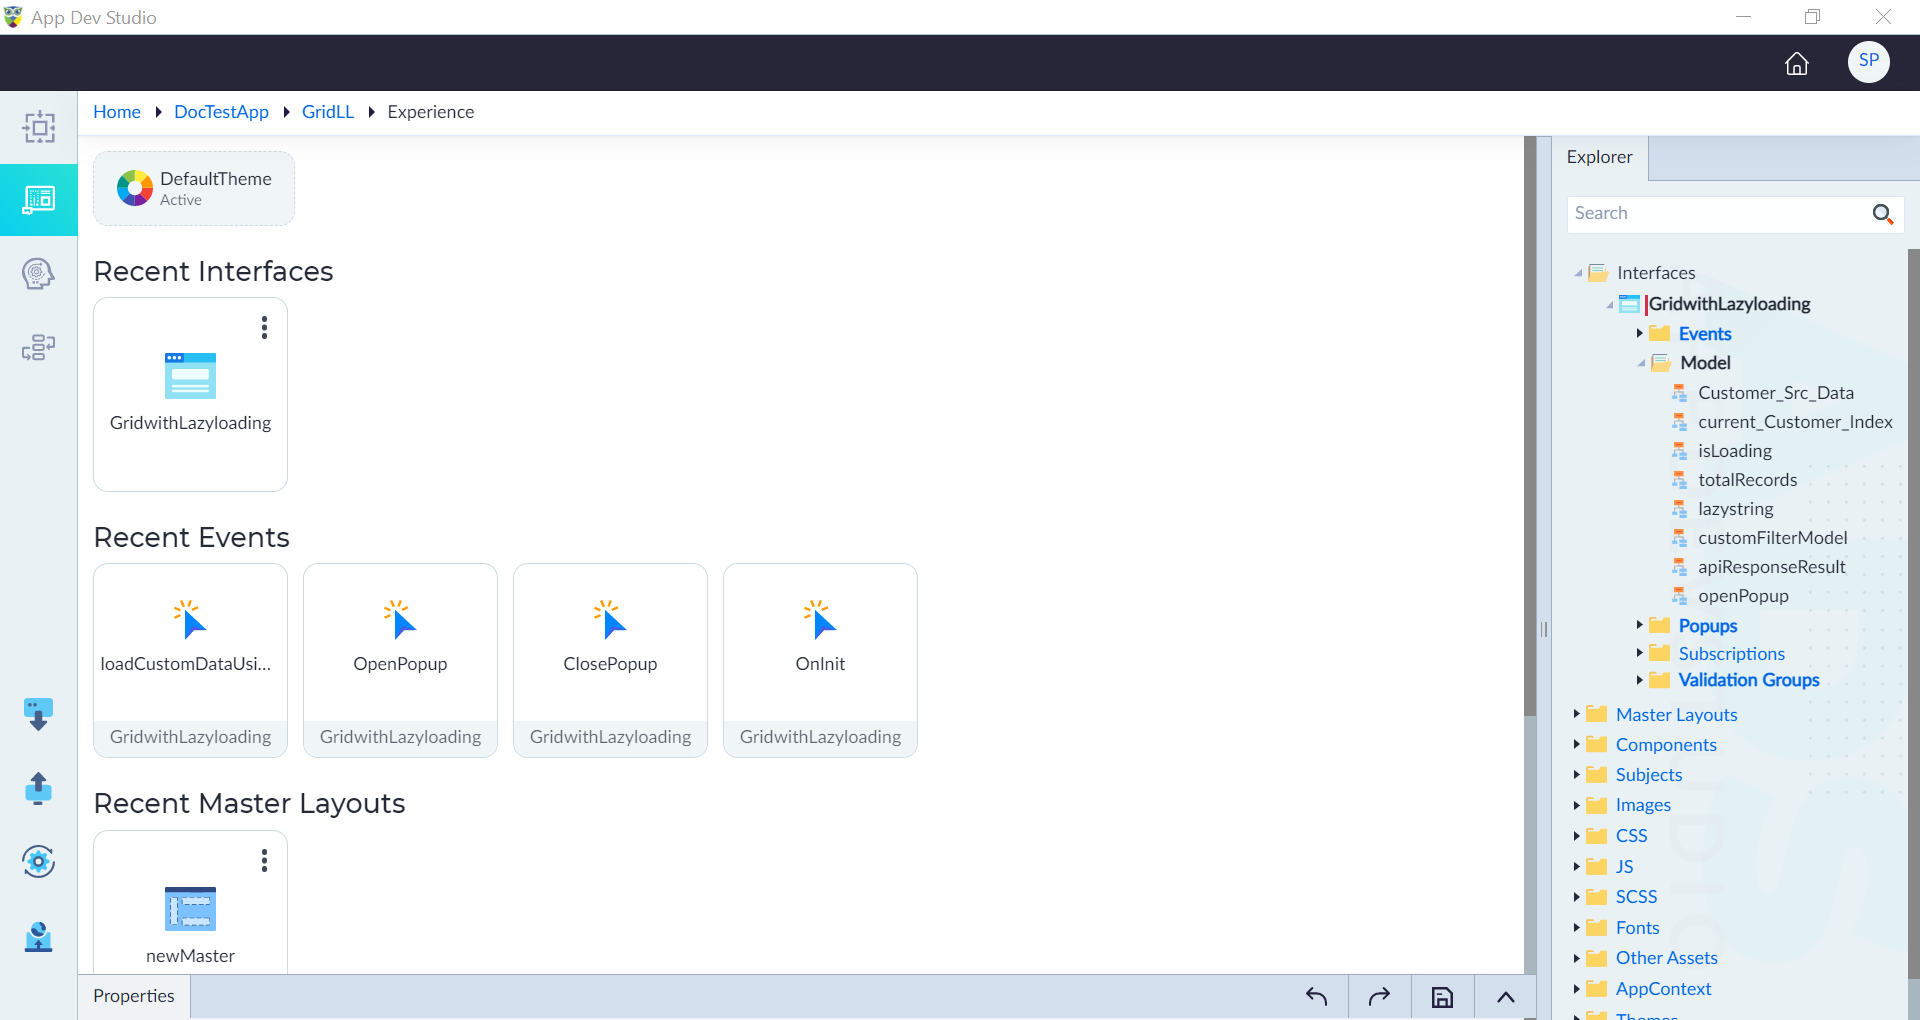The image size is (1920, 1020).
Task: Open the SP user profile avatar
Action: coord(1868,62)
